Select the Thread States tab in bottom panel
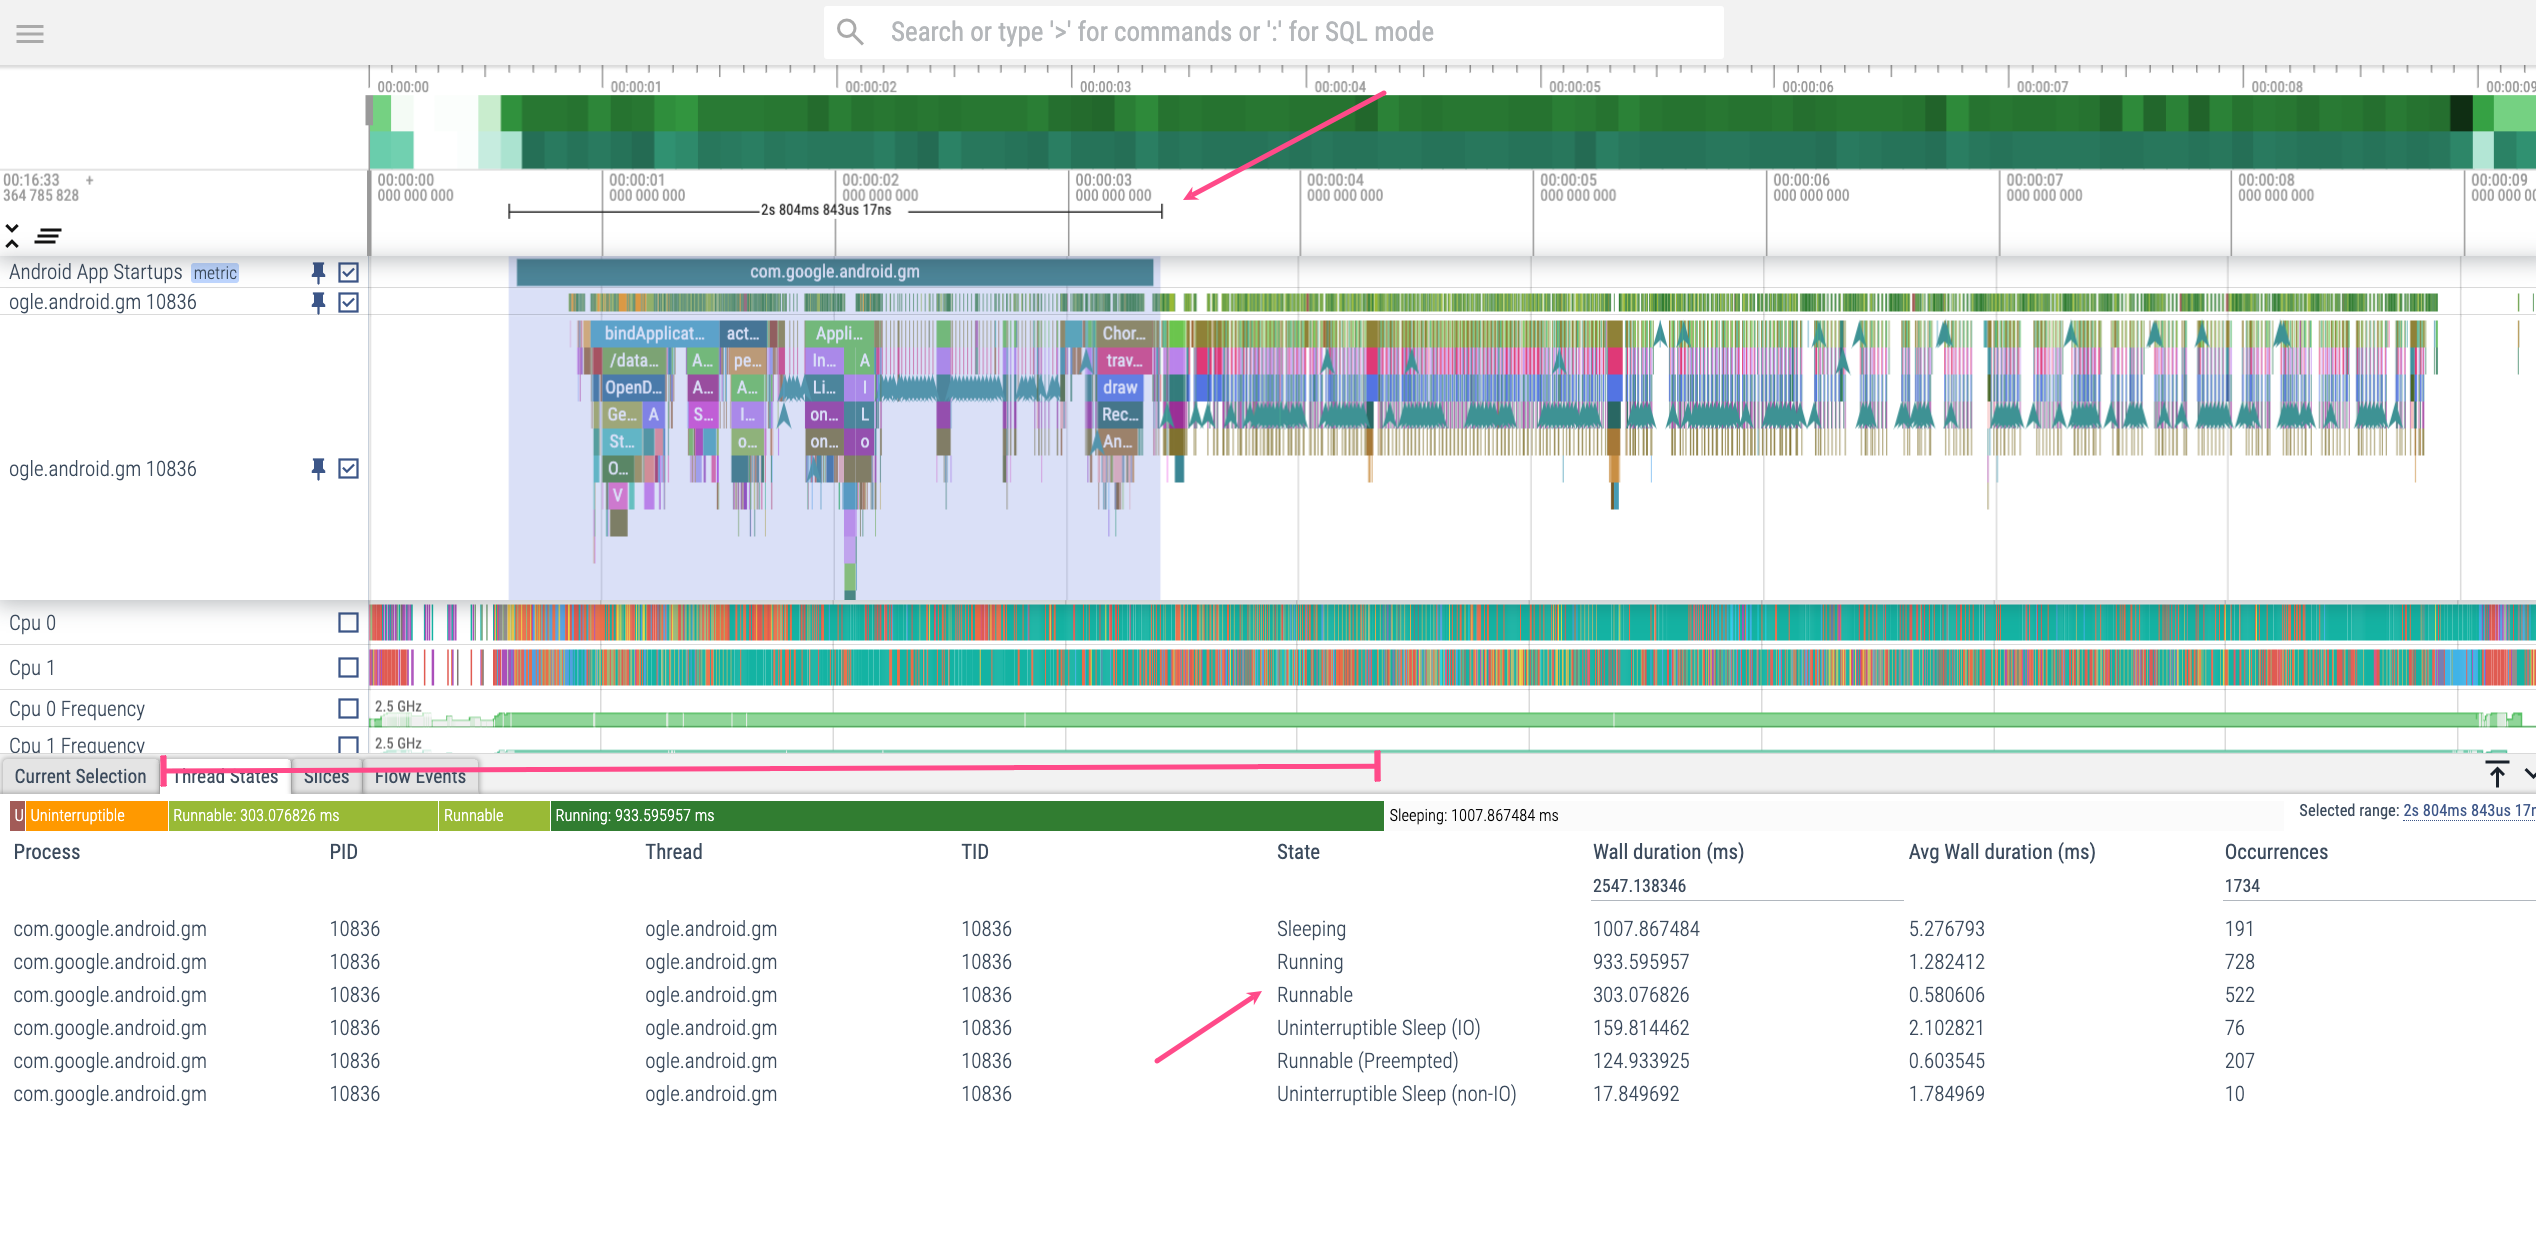The height and width of the screenshot is (1235, 2536). (226, 776)
